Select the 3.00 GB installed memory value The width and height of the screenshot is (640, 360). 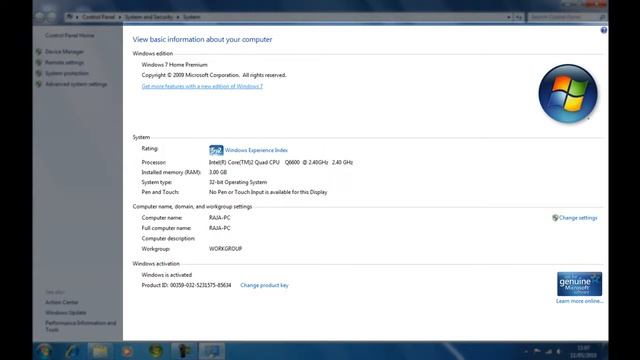(218, 172)
